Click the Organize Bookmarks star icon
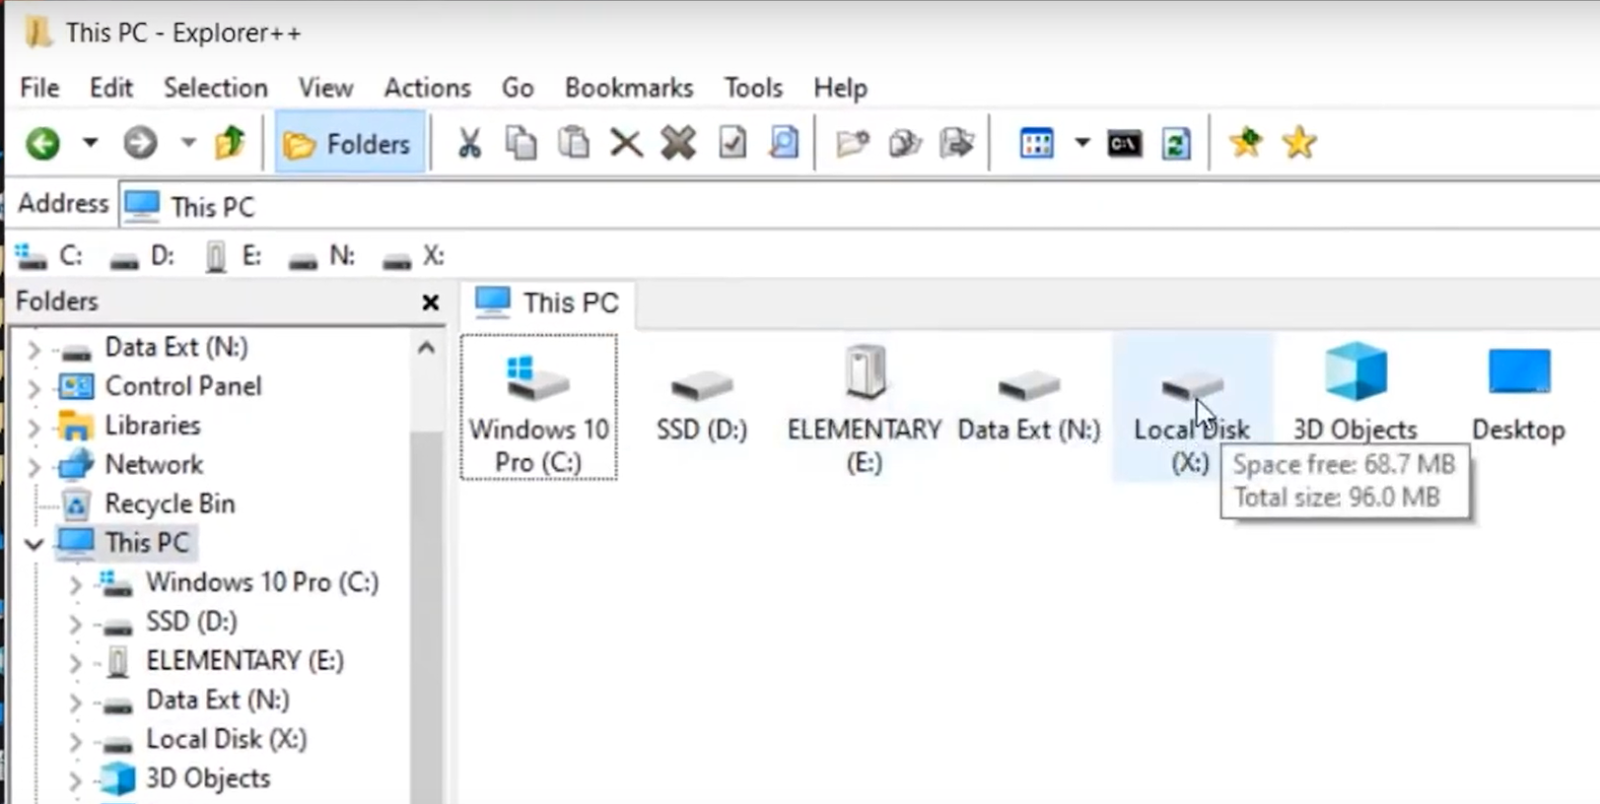 point(1299,142)
